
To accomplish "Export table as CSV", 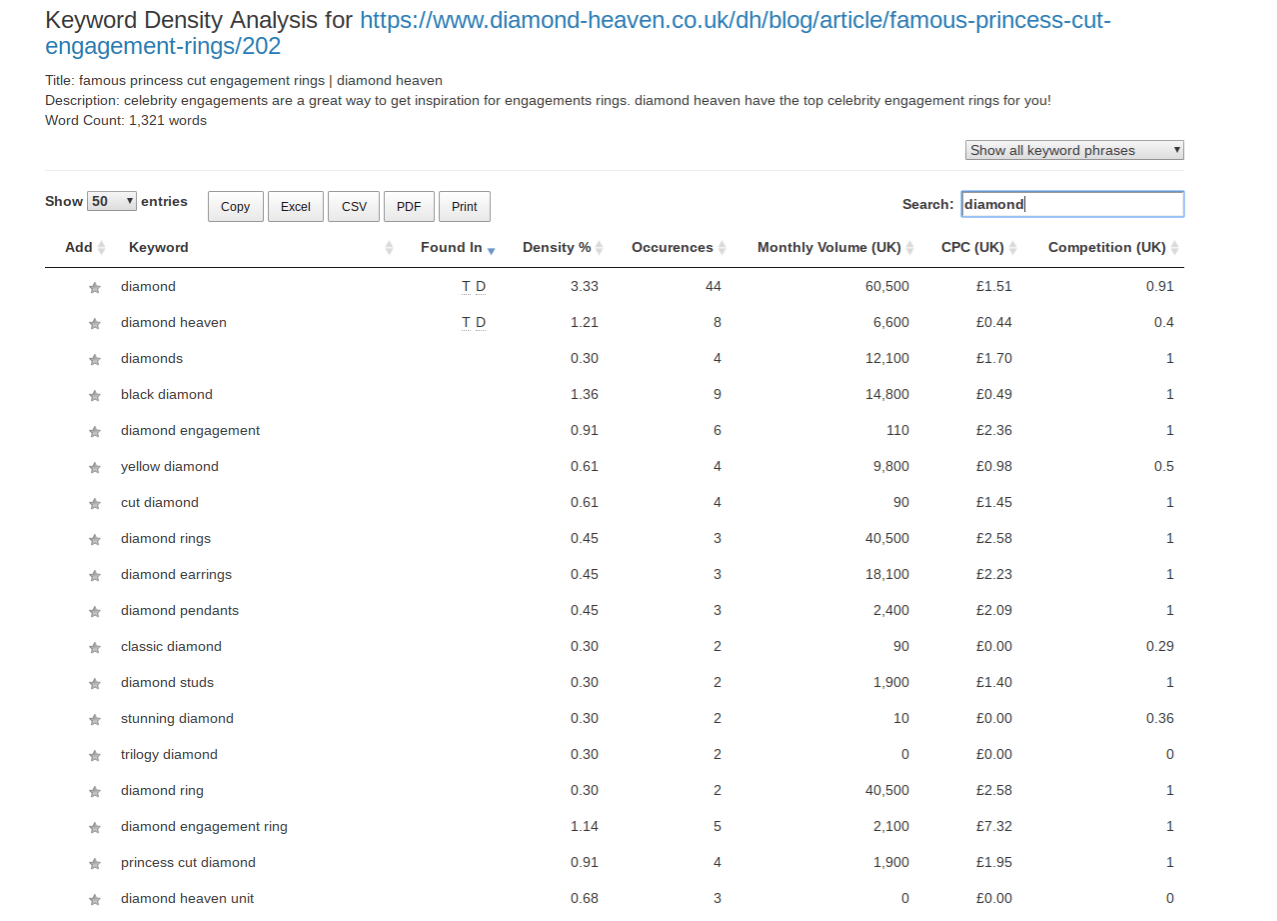I will point(354,206).
